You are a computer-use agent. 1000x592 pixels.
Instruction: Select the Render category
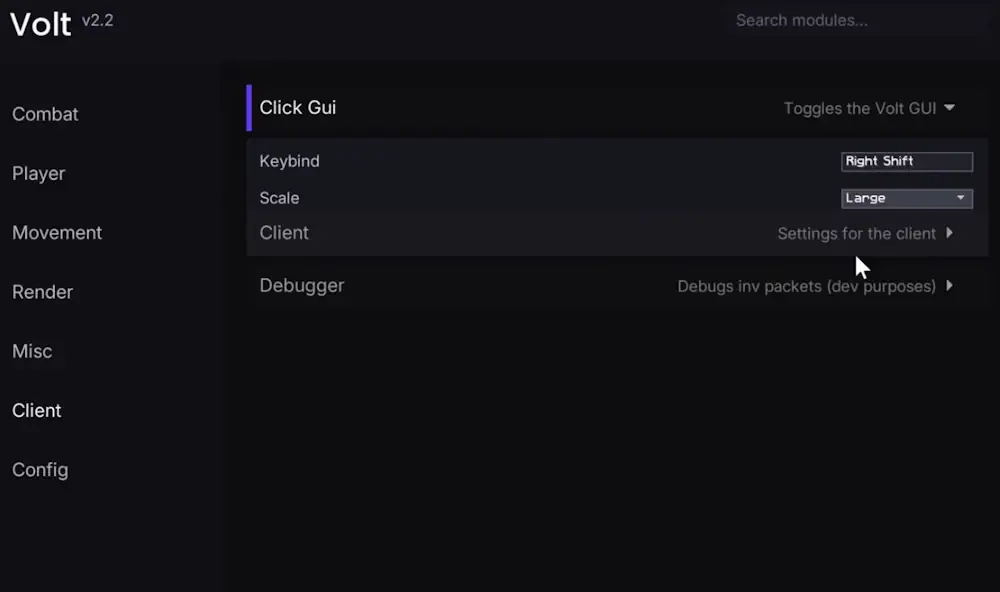point(42,292)
